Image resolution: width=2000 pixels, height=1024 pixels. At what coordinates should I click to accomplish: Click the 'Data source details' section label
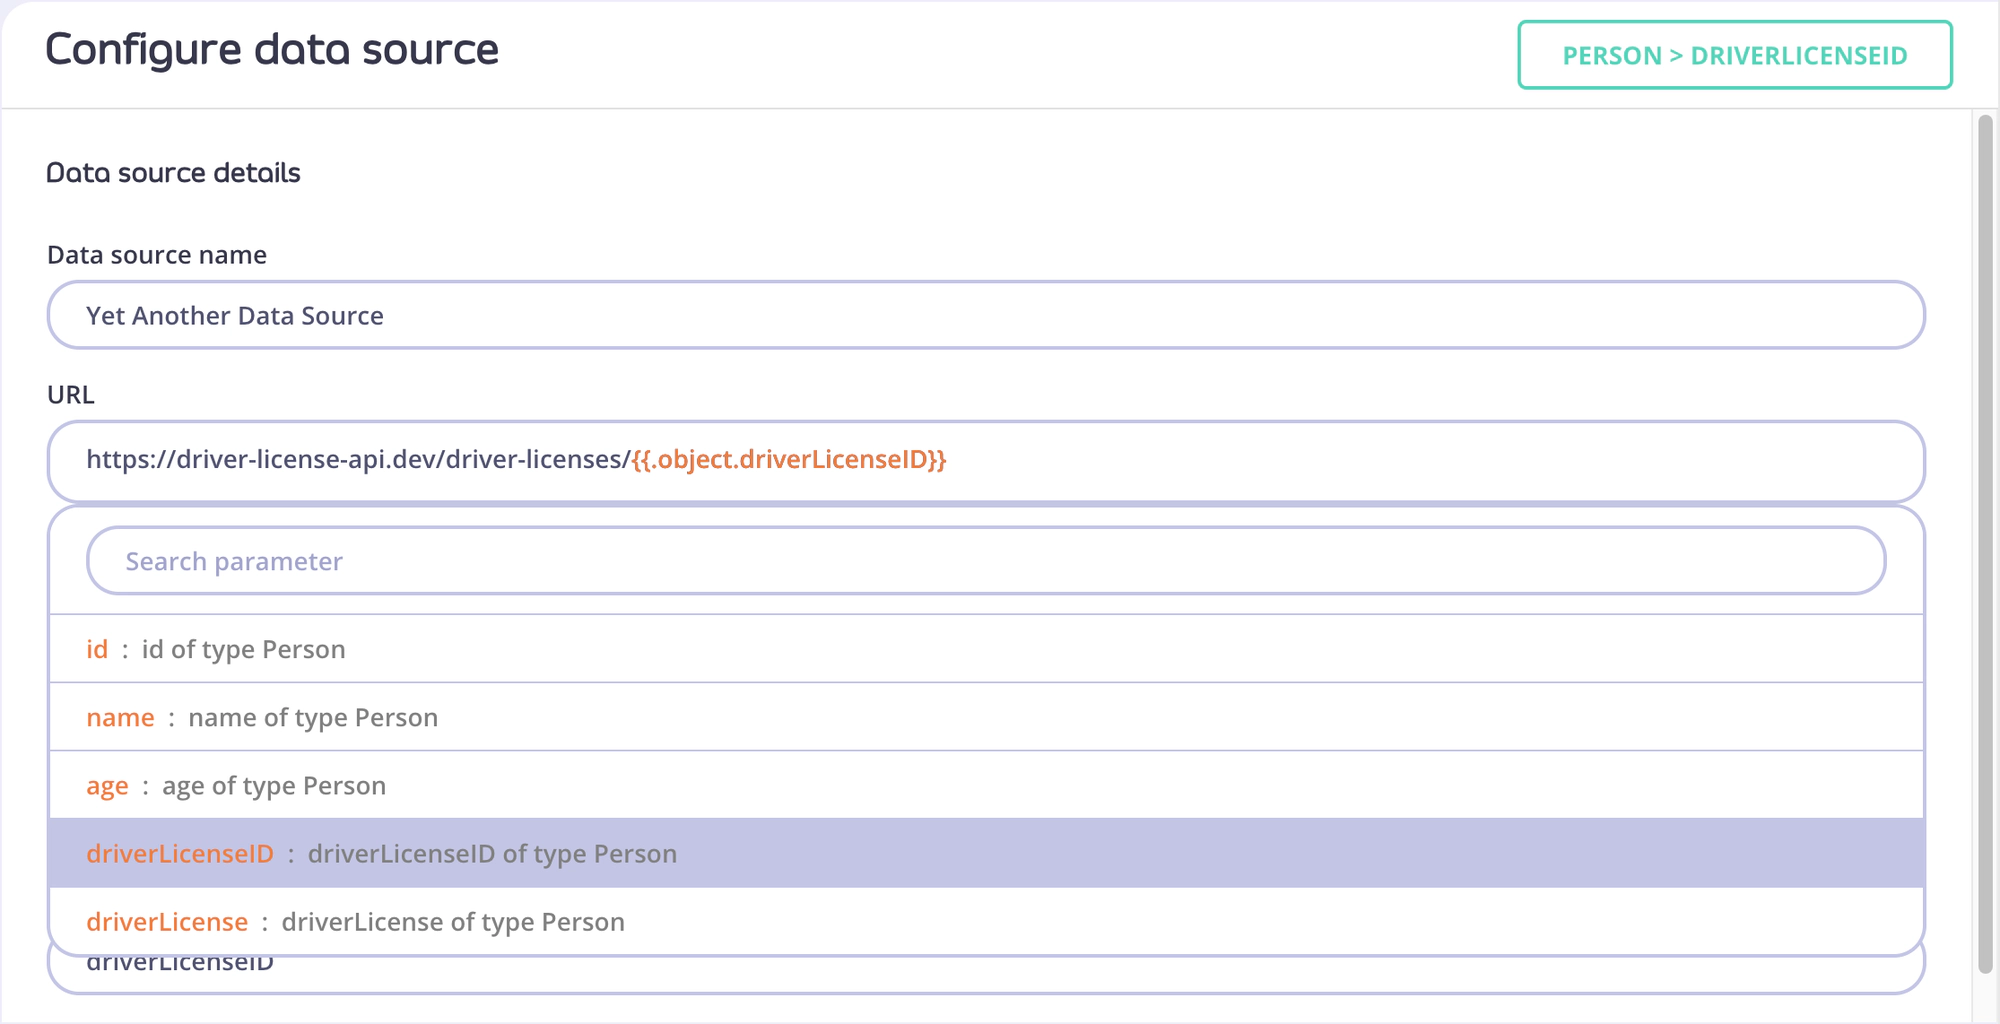pos(172,172)
